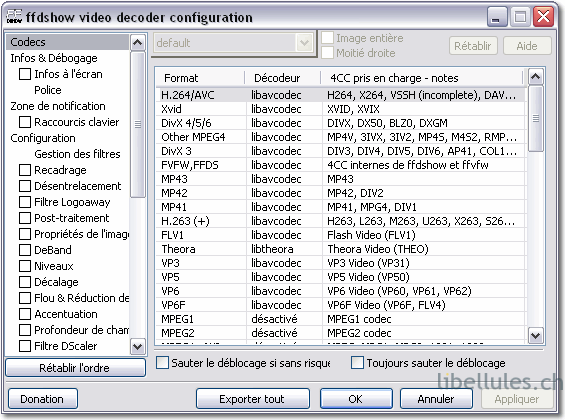The width and height of the screenshot is (565, 420).
Task: Click the codec table scroll-up arrow
Action: point(535,76)
